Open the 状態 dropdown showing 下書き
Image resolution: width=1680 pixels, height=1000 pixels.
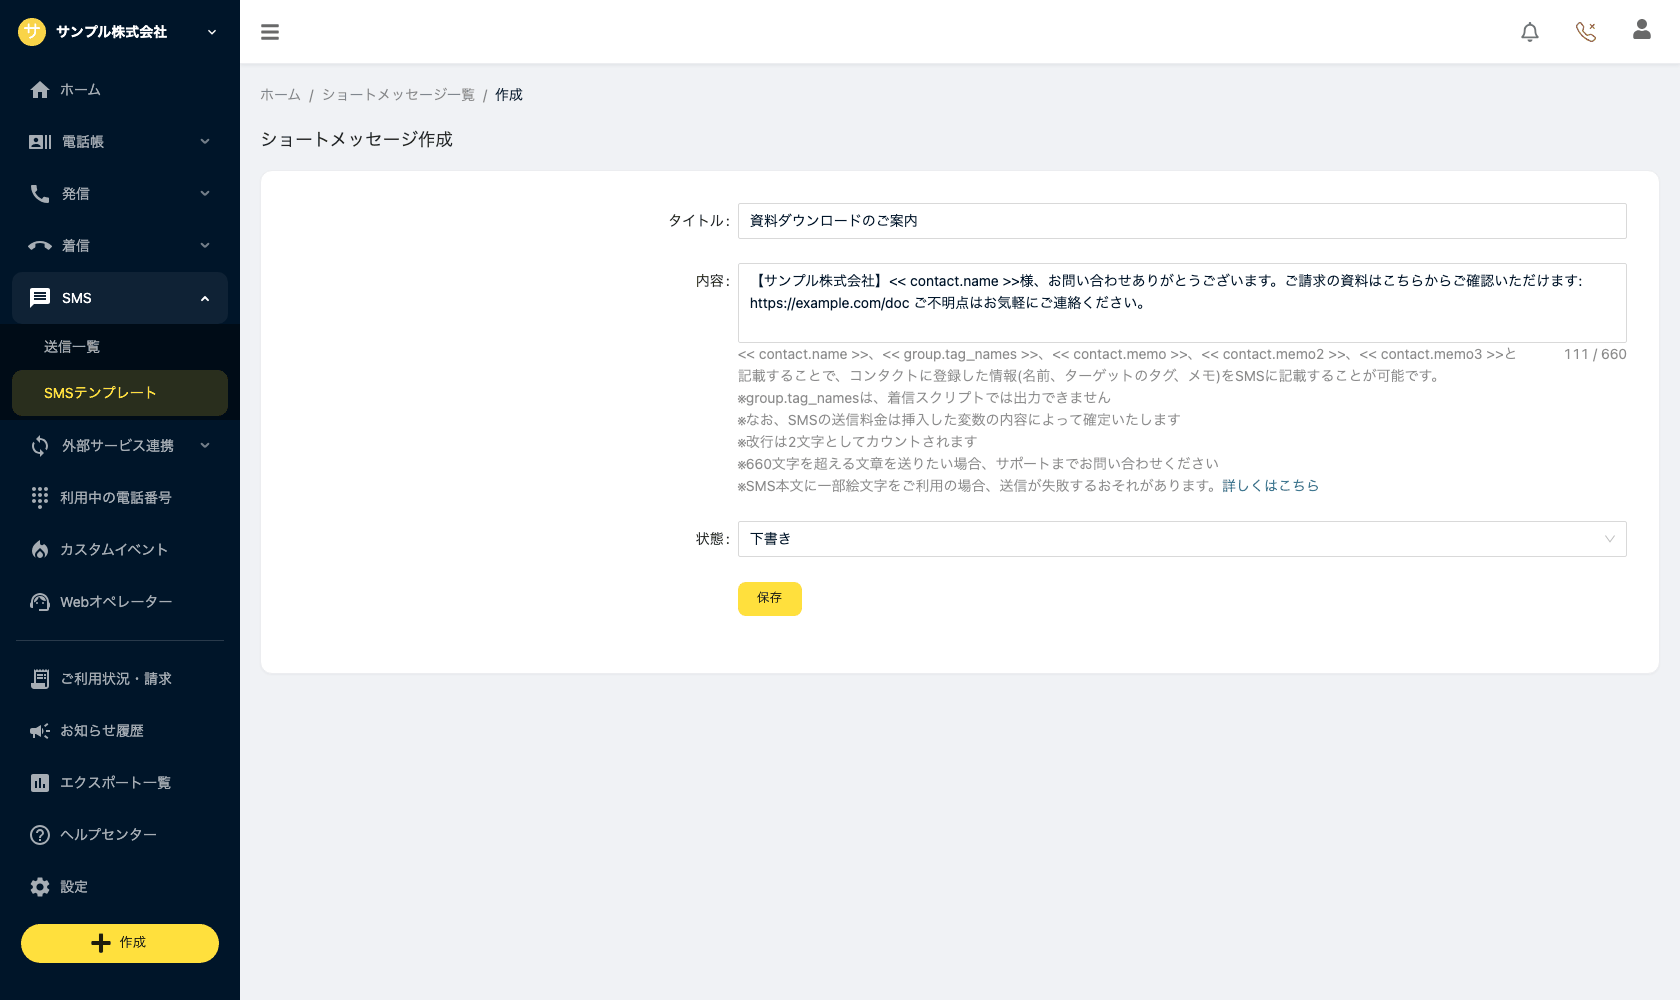click(x=1182, y=539)
